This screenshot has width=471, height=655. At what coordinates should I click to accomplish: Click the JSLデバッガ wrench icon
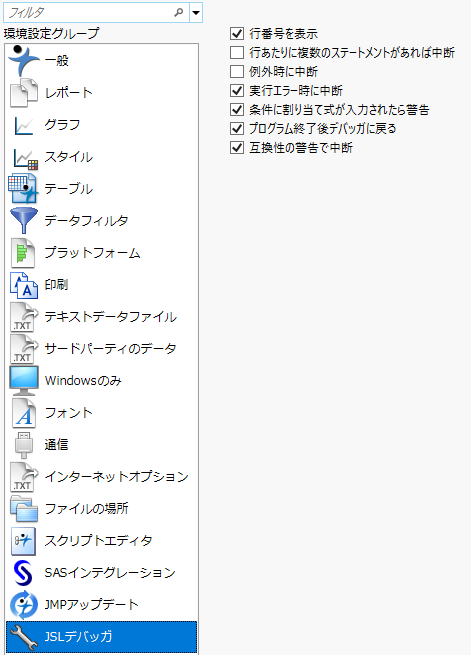pos(24,637)
